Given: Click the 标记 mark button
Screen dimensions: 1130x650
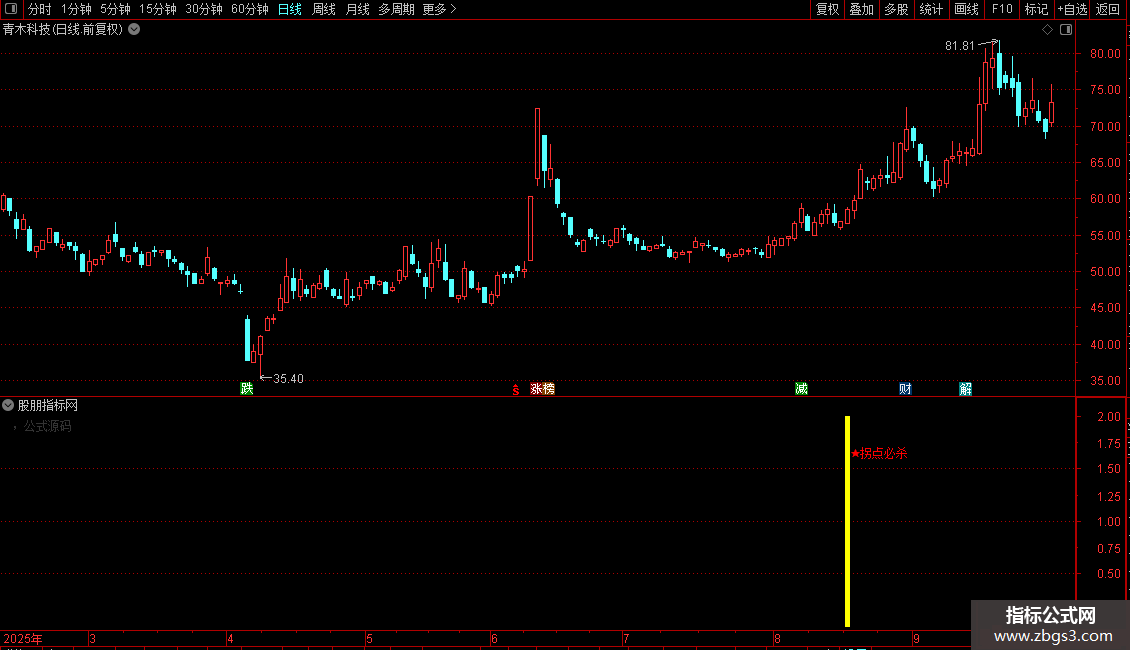Looking at the screenshot, I should (x=1036, y=9).
